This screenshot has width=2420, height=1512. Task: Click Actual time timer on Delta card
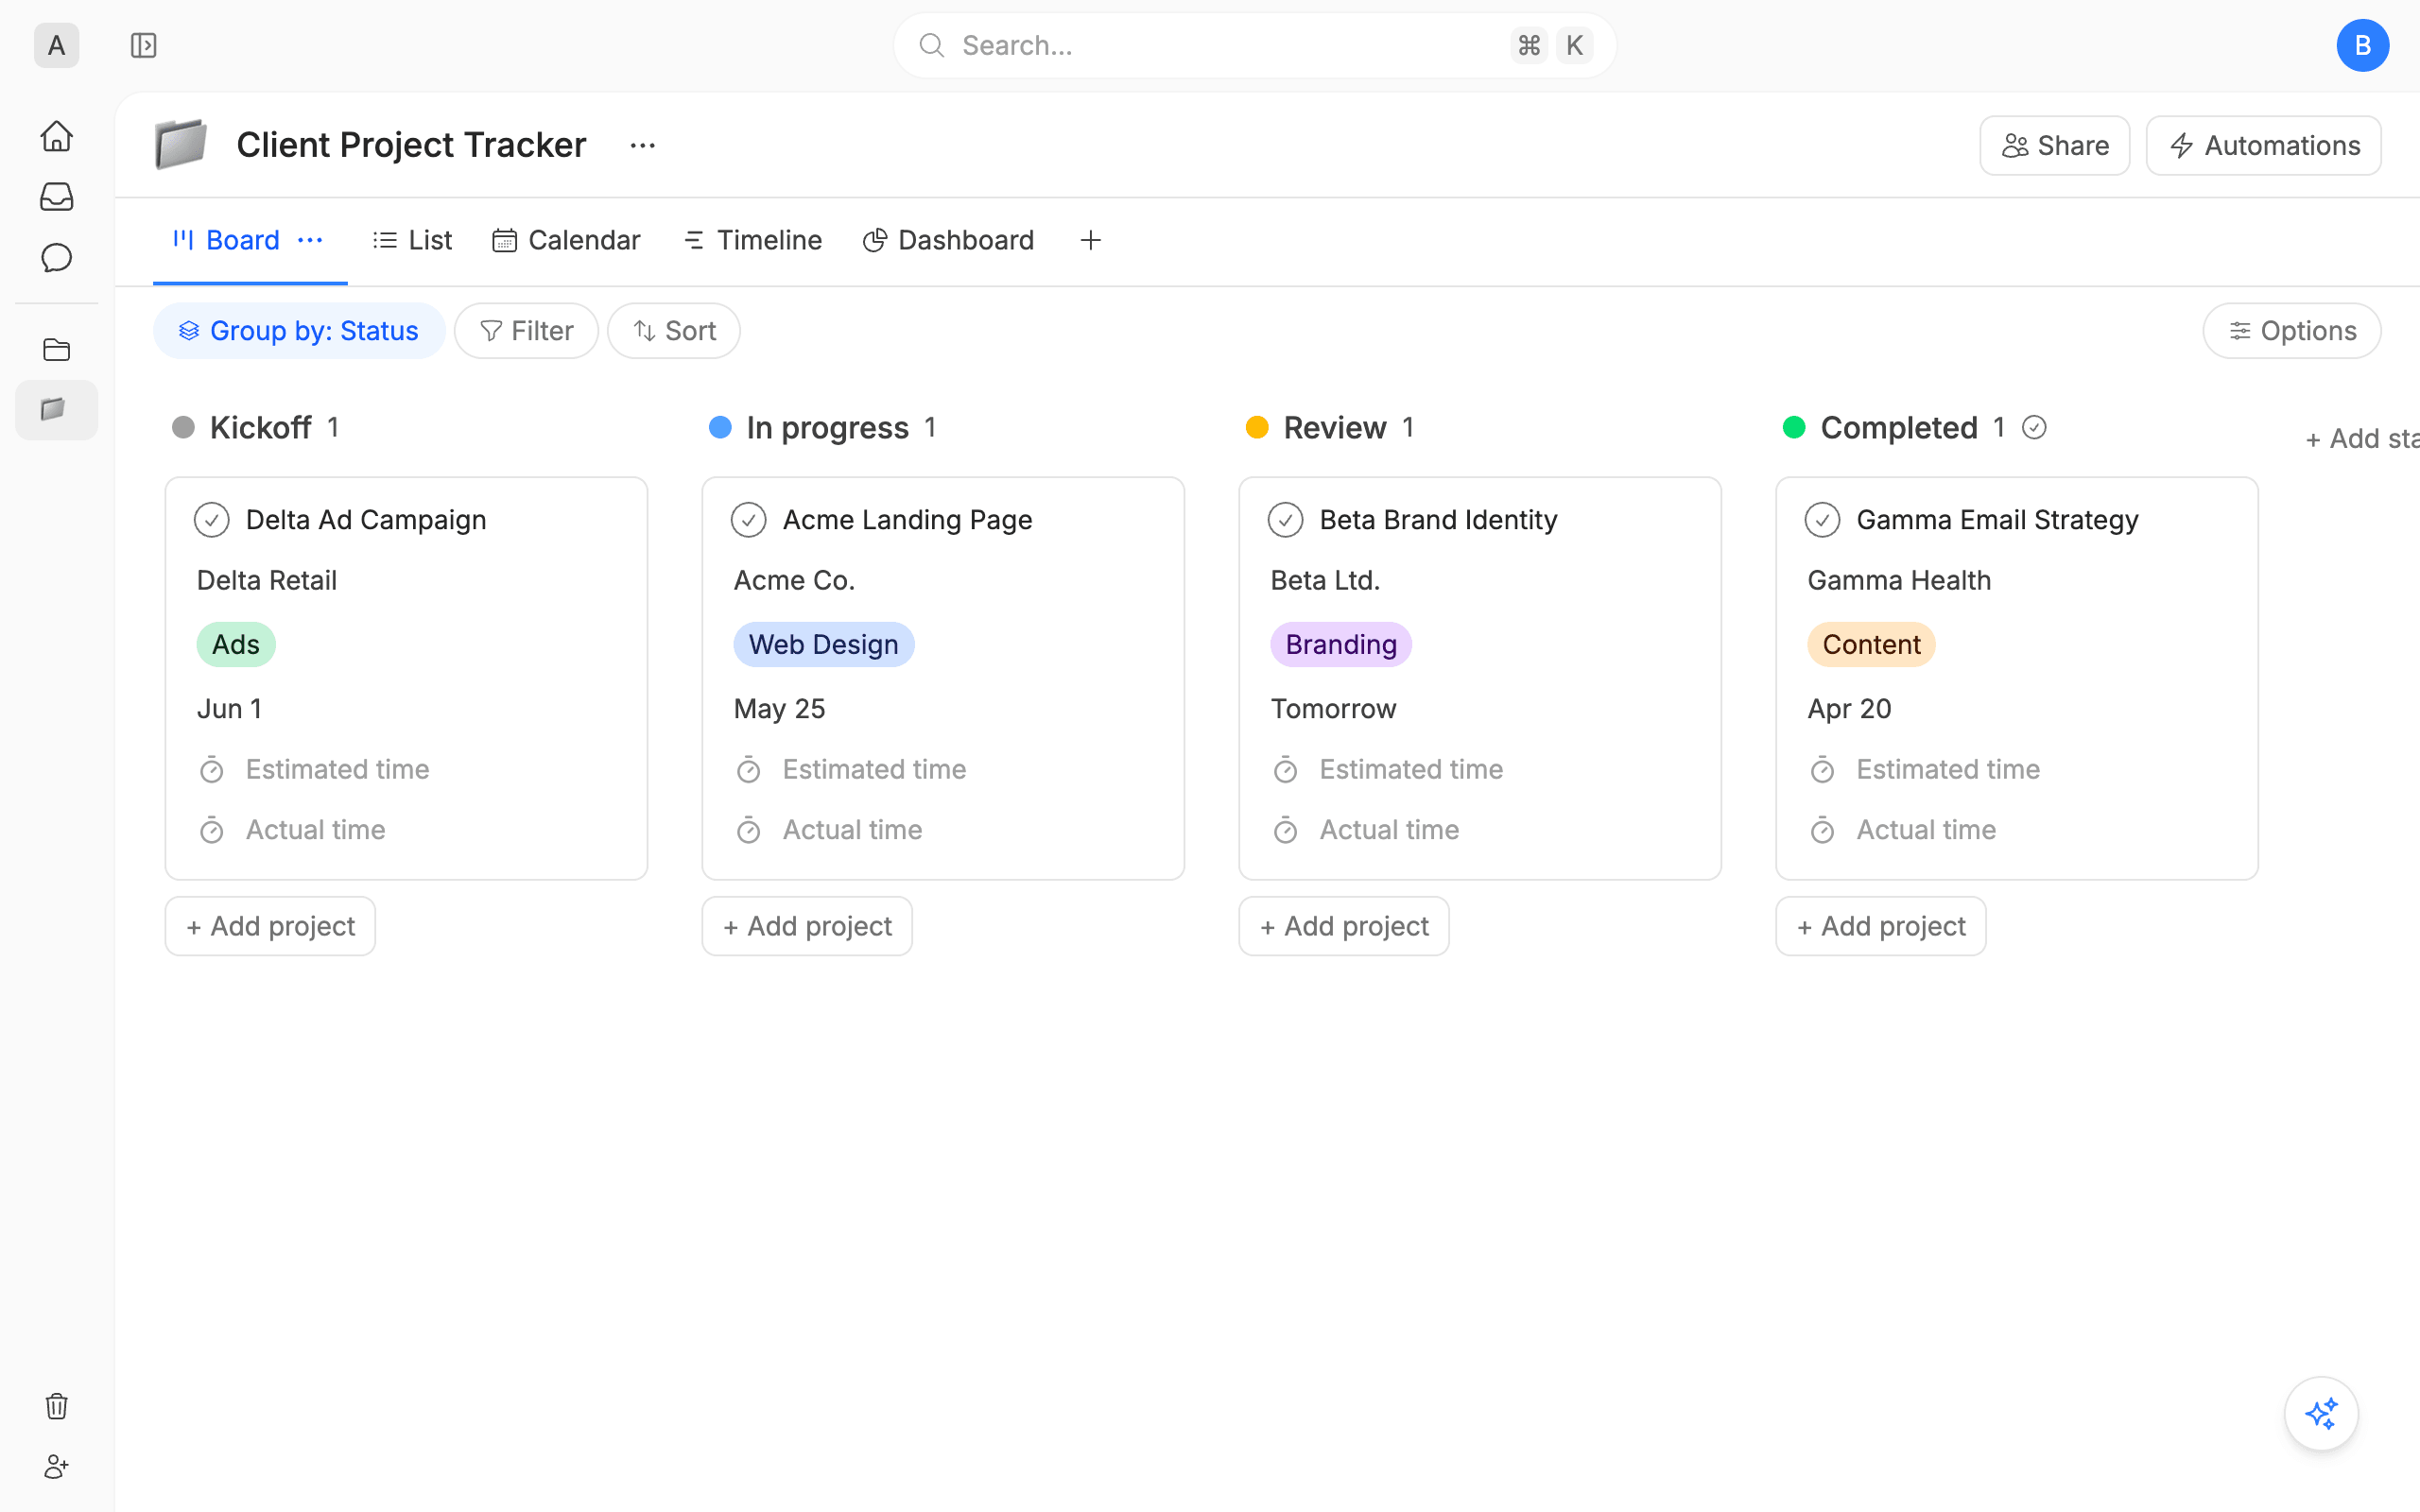pos(212,830)
